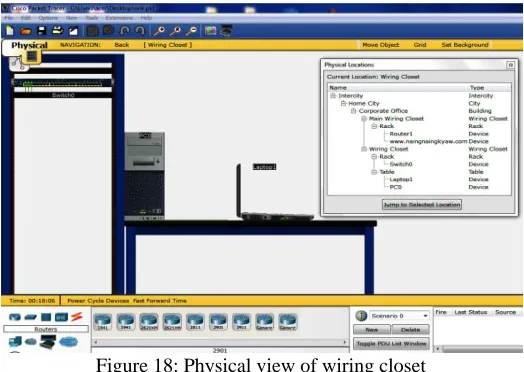The height and width of the screenshot is (372, 524).
Task: Select Router1 in Physical Locations tree
Action: [401, 134]
